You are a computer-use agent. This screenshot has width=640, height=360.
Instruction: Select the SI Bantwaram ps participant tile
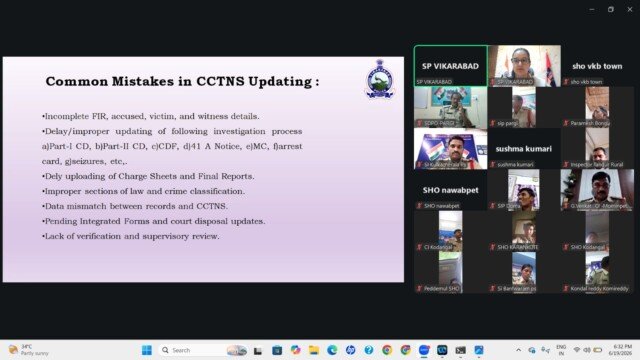point(524,272)
